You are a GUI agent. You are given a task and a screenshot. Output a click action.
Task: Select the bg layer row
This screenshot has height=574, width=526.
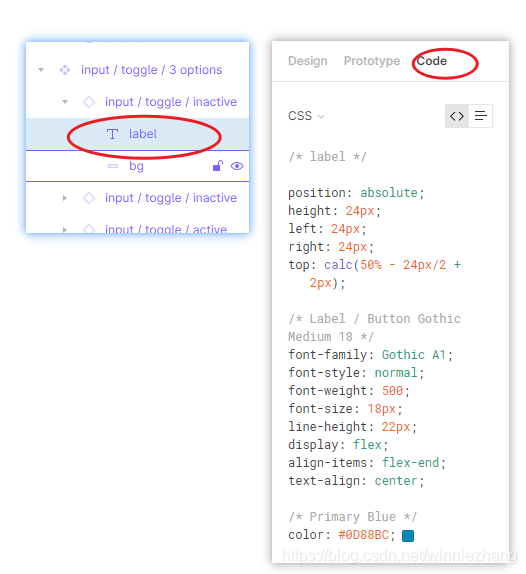pyautogui.click(x=137, y=166)
